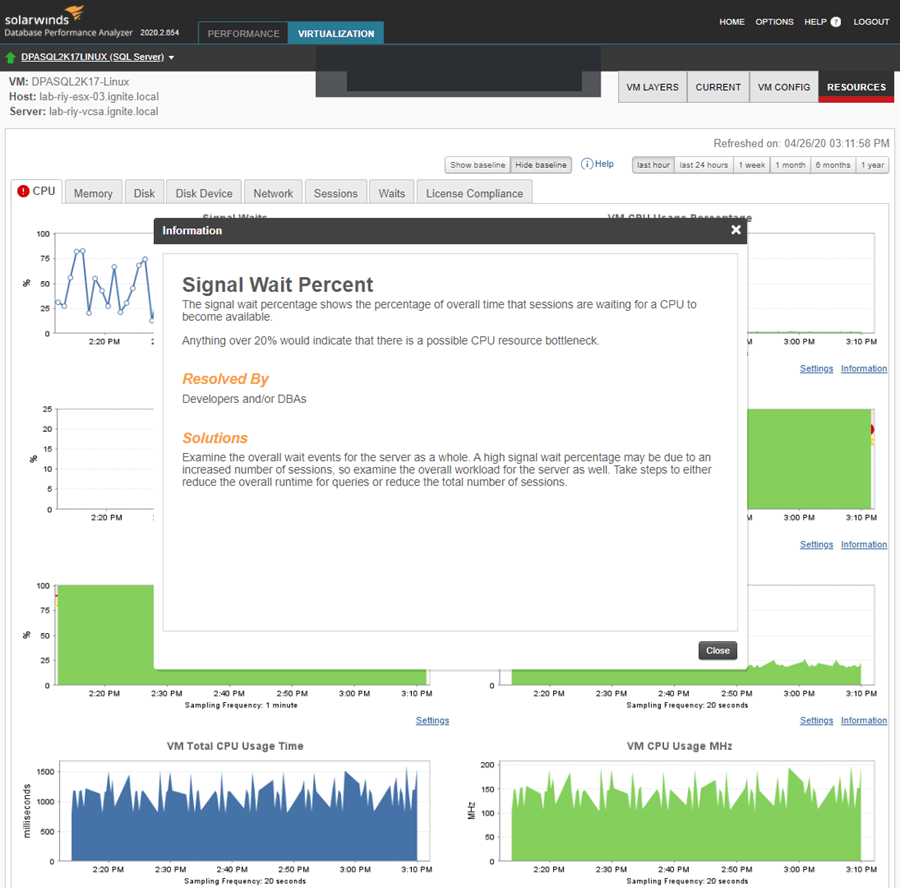
Task: Click server 'lab-riy-vcsa.ignite.local' text
Action: pyautogui.click(x=103, y=111)
